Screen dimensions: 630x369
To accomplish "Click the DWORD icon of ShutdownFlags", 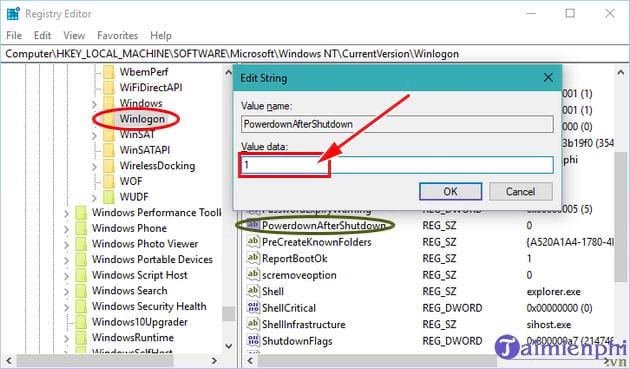I will pyautogui.click(x=253, y=341).
